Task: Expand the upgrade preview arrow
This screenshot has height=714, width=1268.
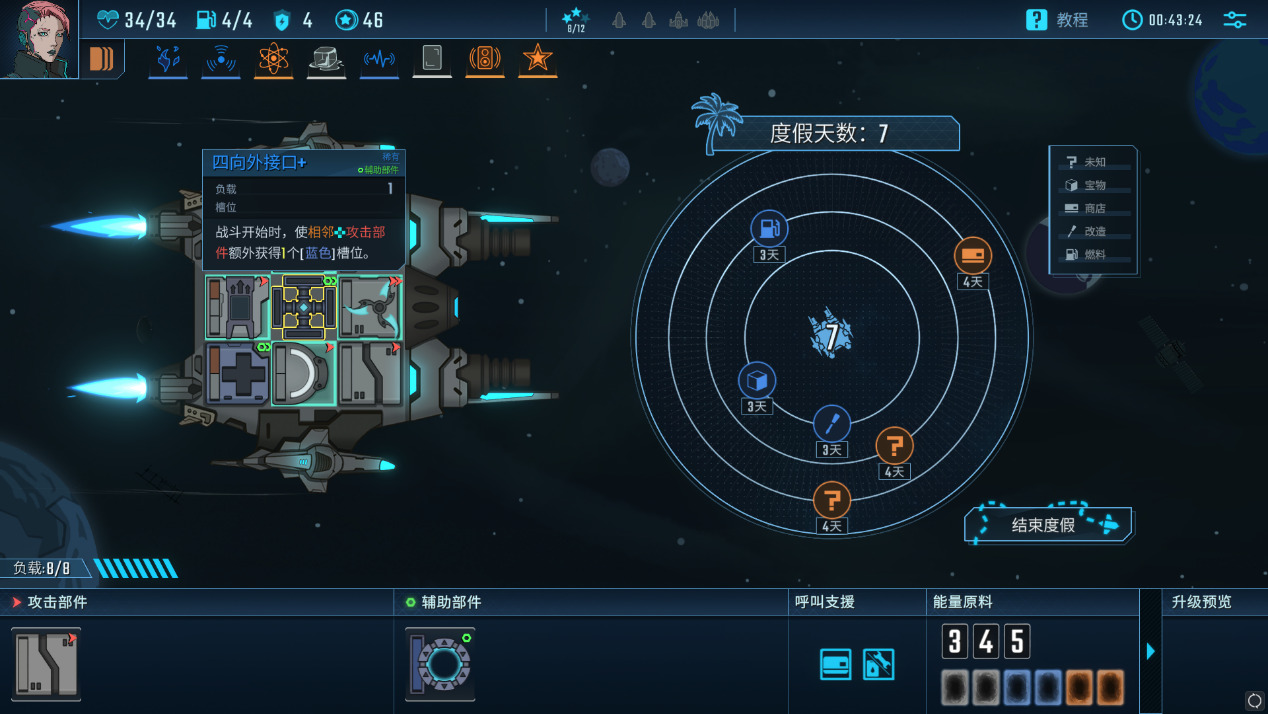Action: coord(1150,651)
